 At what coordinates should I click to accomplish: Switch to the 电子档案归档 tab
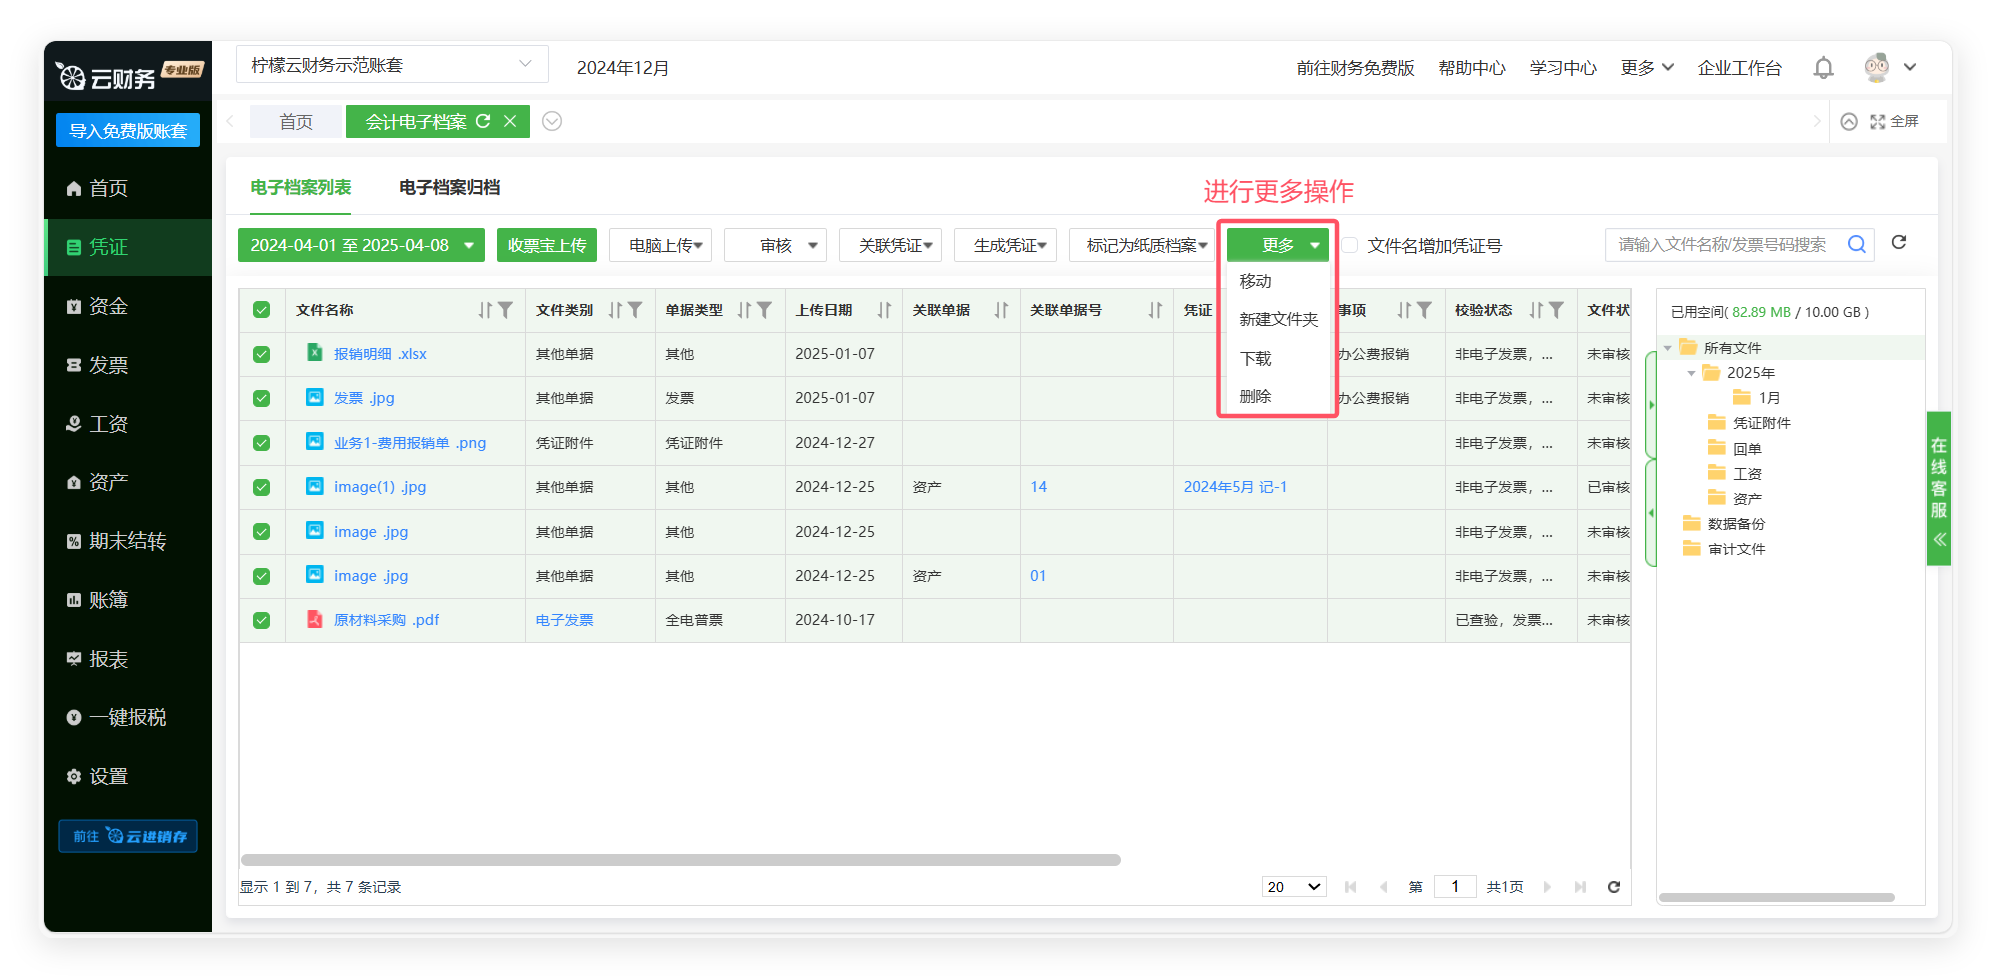pyautogui.click(x=449, y=188)
